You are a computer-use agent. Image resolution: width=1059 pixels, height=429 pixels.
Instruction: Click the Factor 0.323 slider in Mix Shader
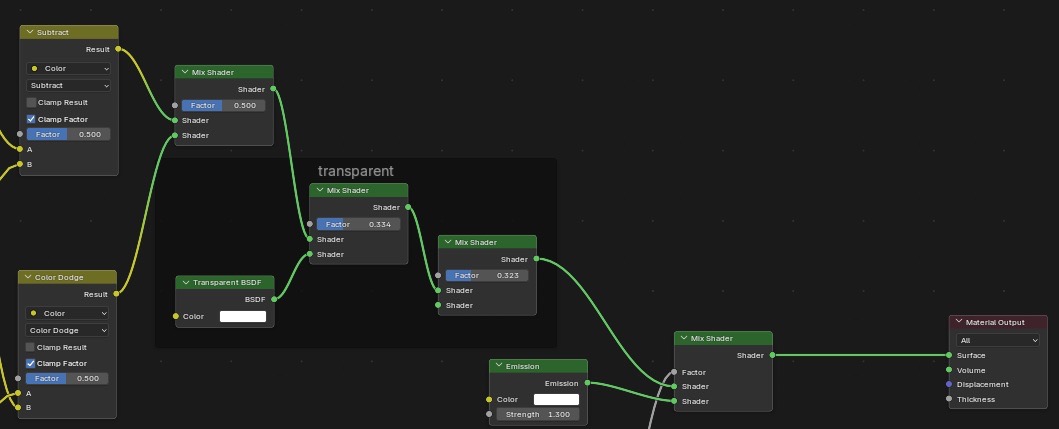click(x=486, y=276)
